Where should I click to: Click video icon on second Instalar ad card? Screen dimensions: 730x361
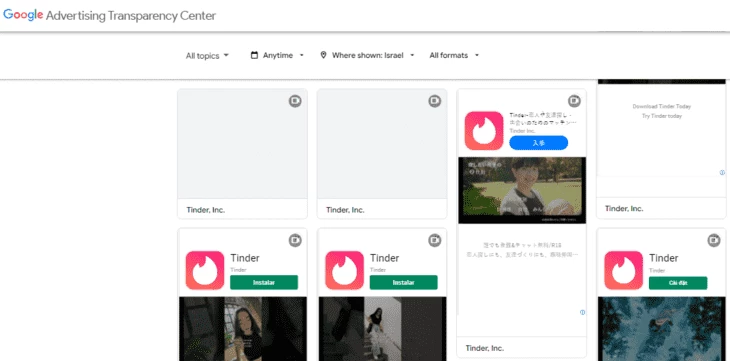point(435,240)
